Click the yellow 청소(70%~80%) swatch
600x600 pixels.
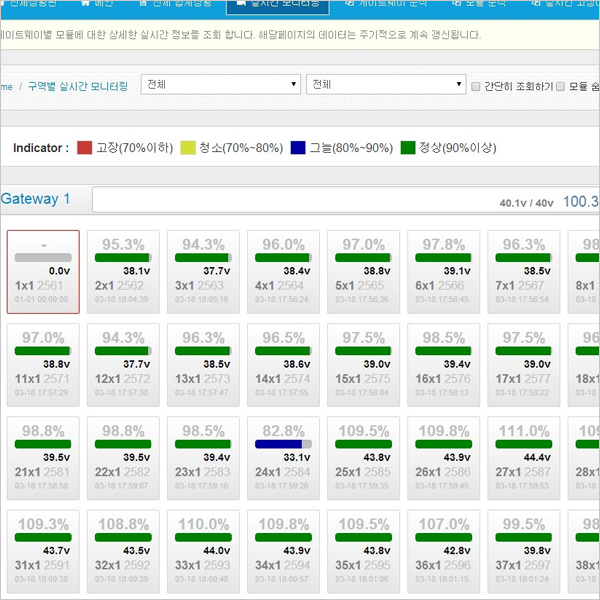(x=188, y=148)
